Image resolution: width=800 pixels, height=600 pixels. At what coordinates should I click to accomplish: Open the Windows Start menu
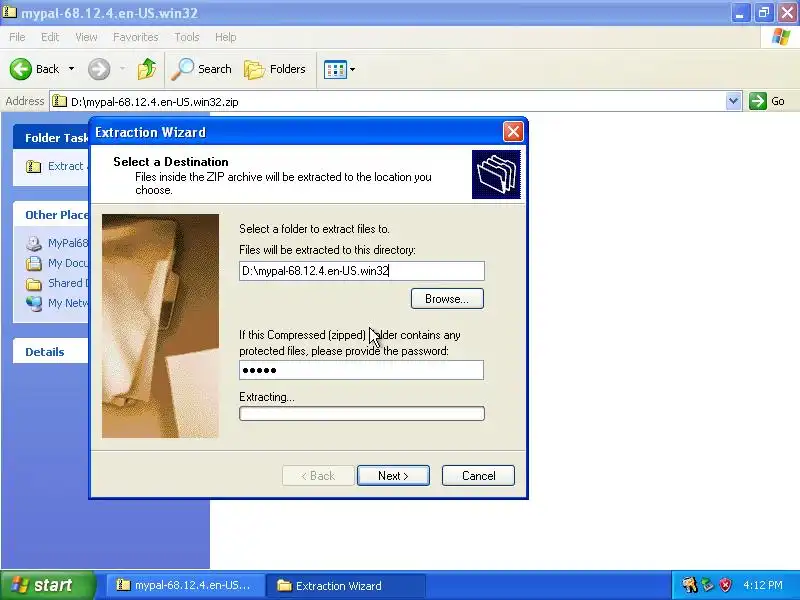tap(47, 585)
